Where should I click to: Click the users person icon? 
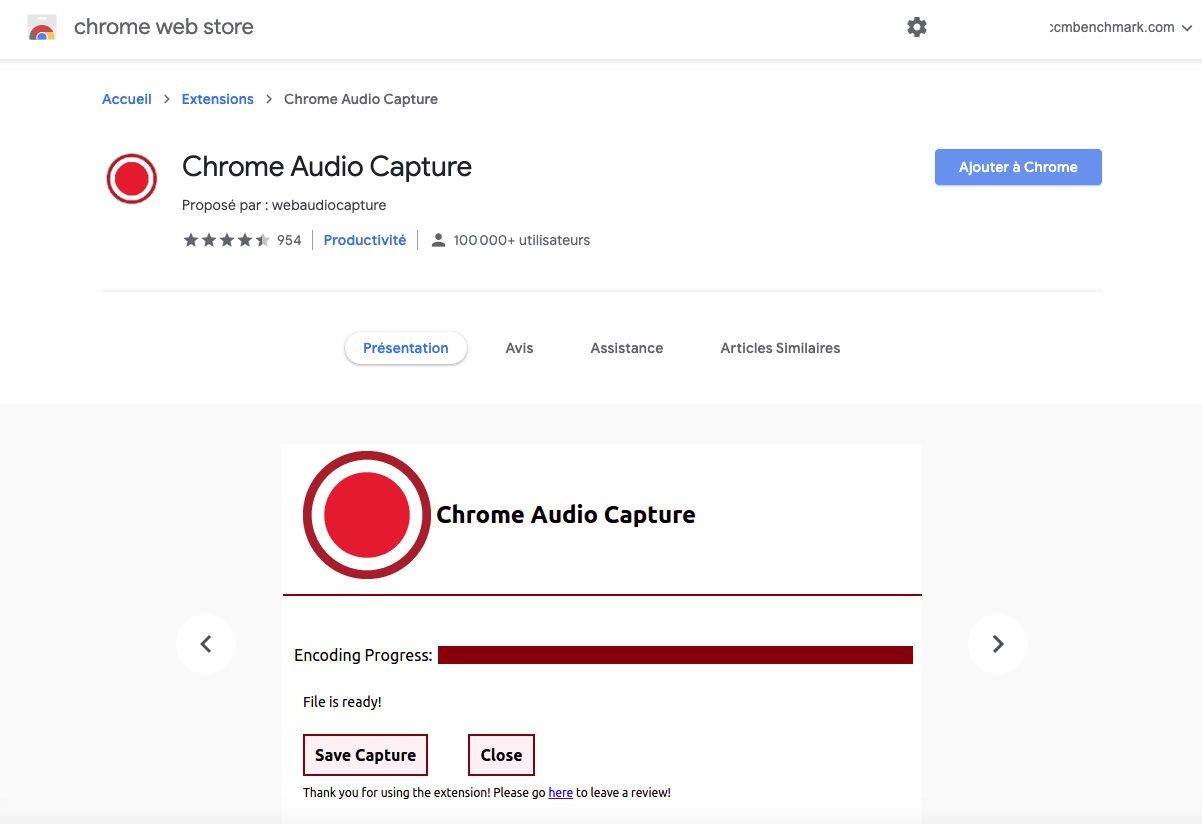pyautogui.click(x=438, y=240)
